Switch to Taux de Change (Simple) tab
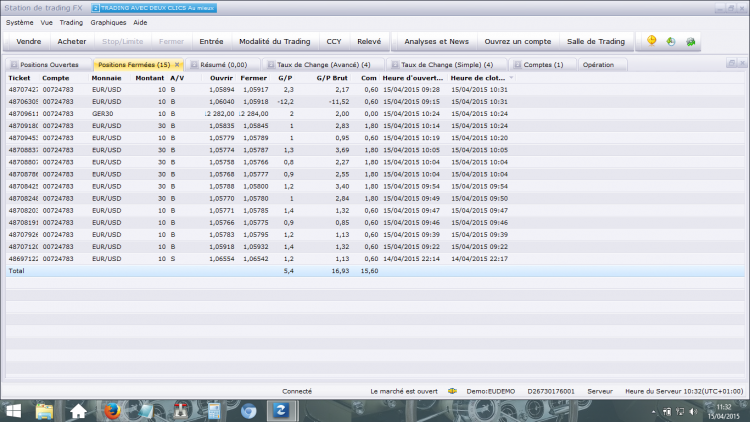The width and height of the screenshot is (750, 422). coord(446,65)
